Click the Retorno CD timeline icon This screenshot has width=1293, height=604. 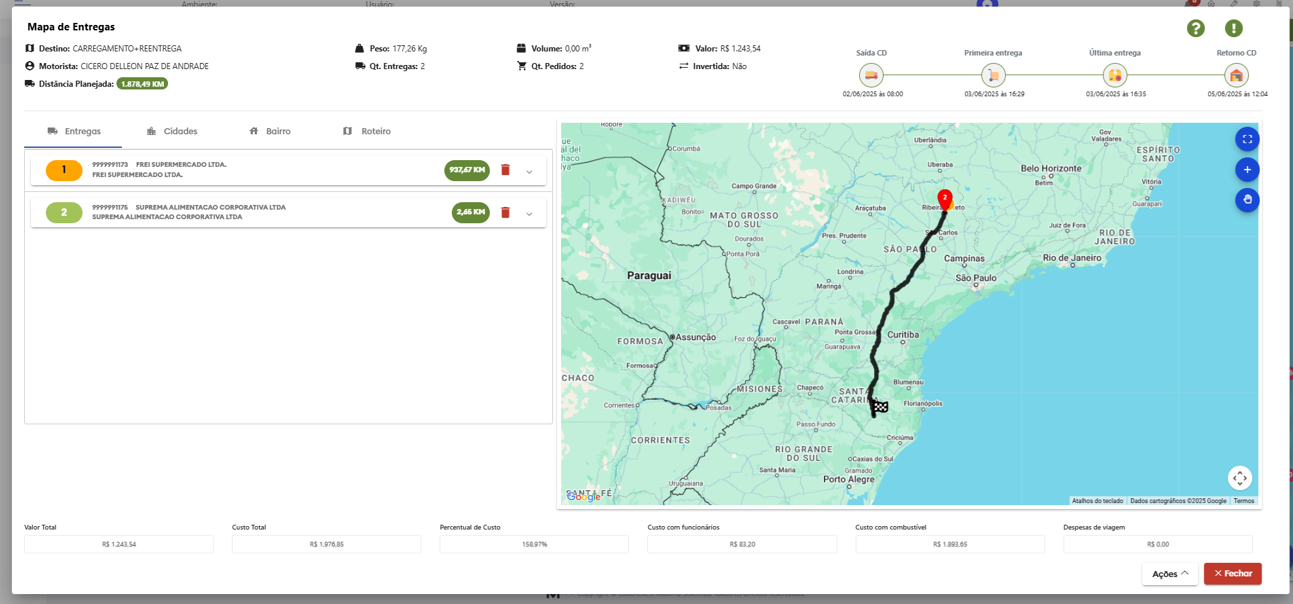pos(1237,75)
